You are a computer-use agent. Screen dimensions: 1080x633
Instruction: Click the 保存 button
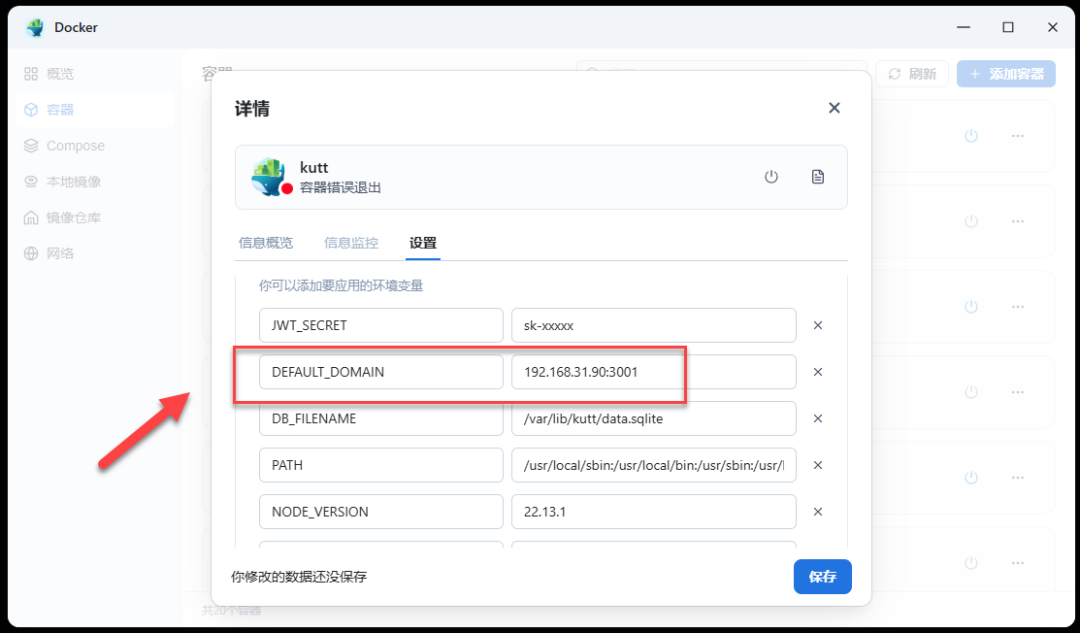point(822,577)
